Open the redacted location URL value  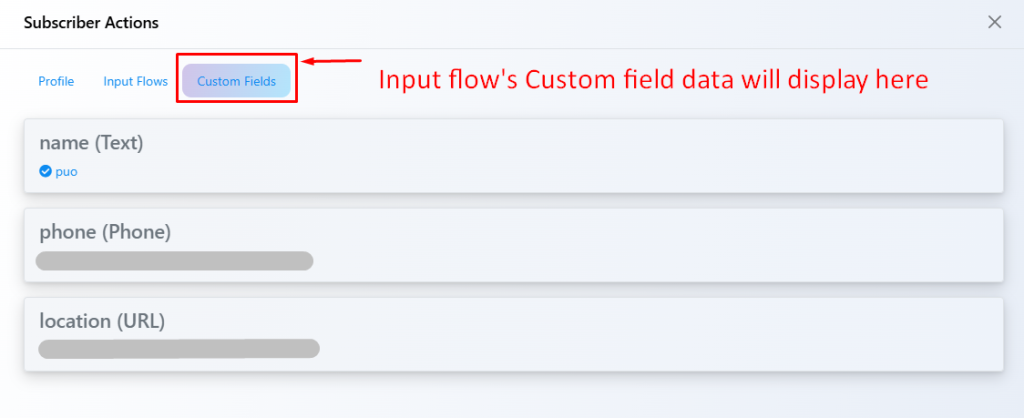pyautogui.click(x=179, y=349)
